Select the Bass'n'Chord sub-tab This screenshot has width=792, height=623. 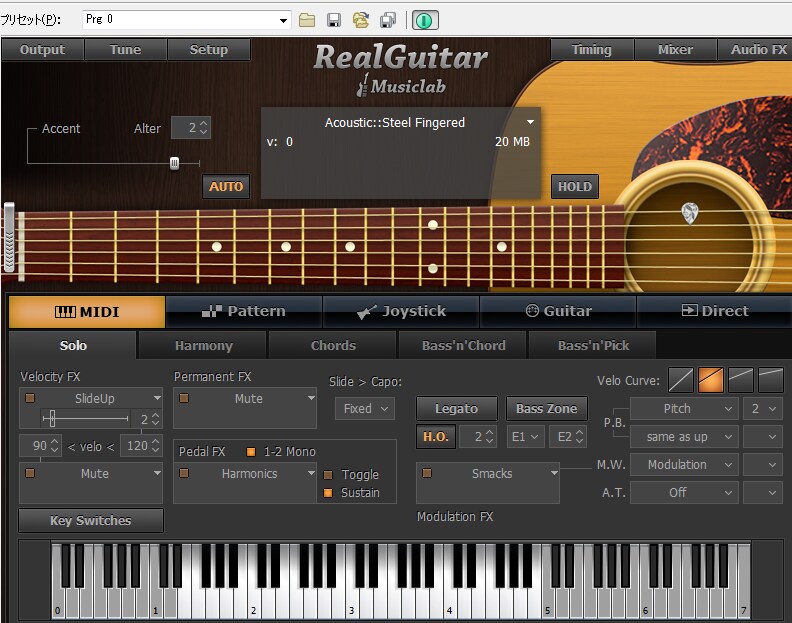(463, 346)
